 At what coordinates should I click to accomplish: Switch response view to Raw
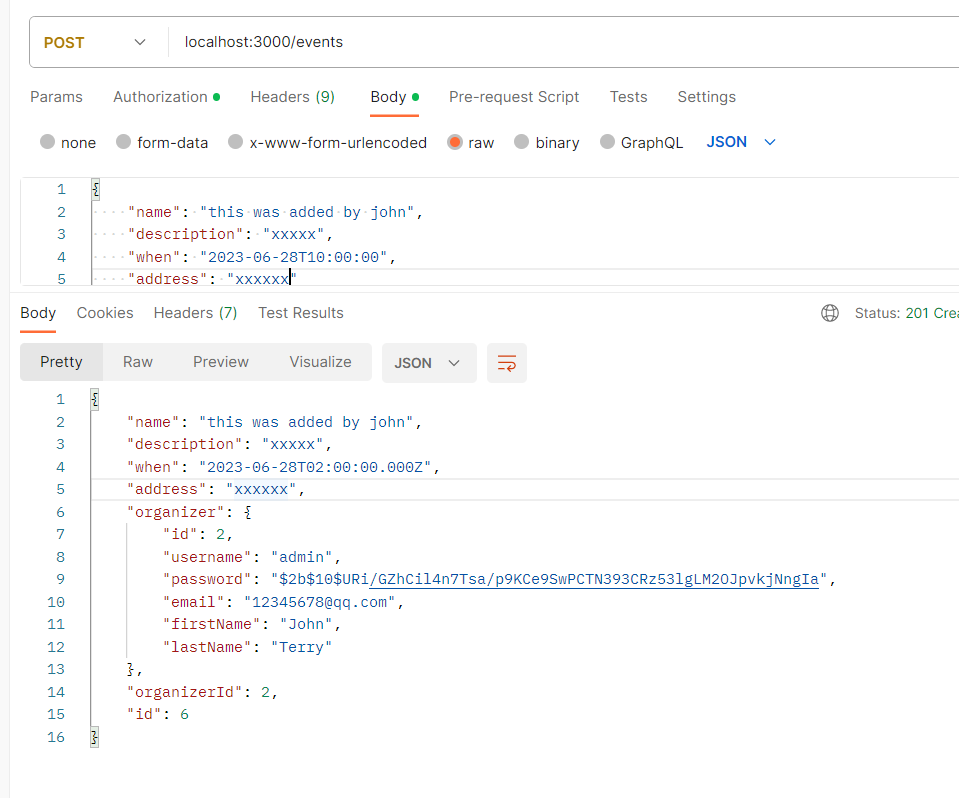138,362
